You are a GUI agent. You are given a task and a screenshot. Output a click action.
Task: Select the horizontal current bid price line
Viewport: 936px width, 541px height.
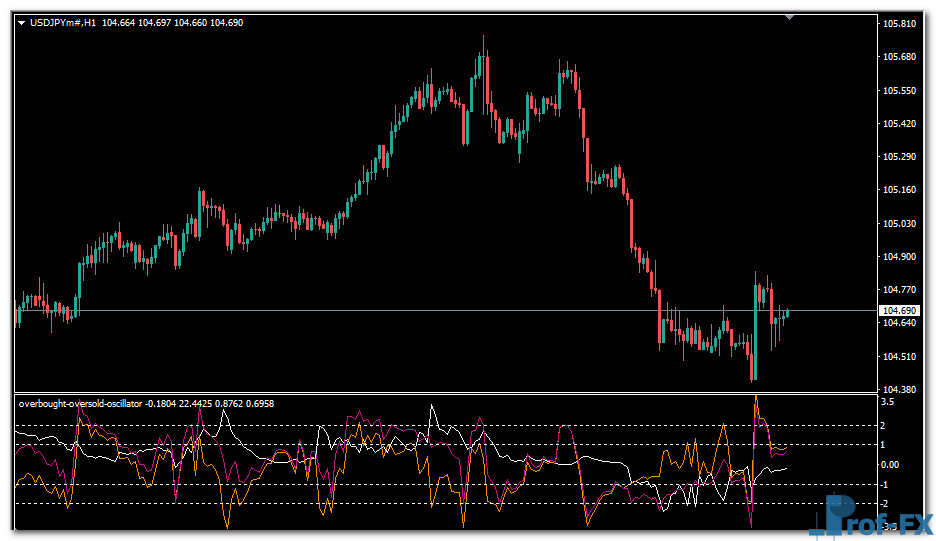point(400,311)
